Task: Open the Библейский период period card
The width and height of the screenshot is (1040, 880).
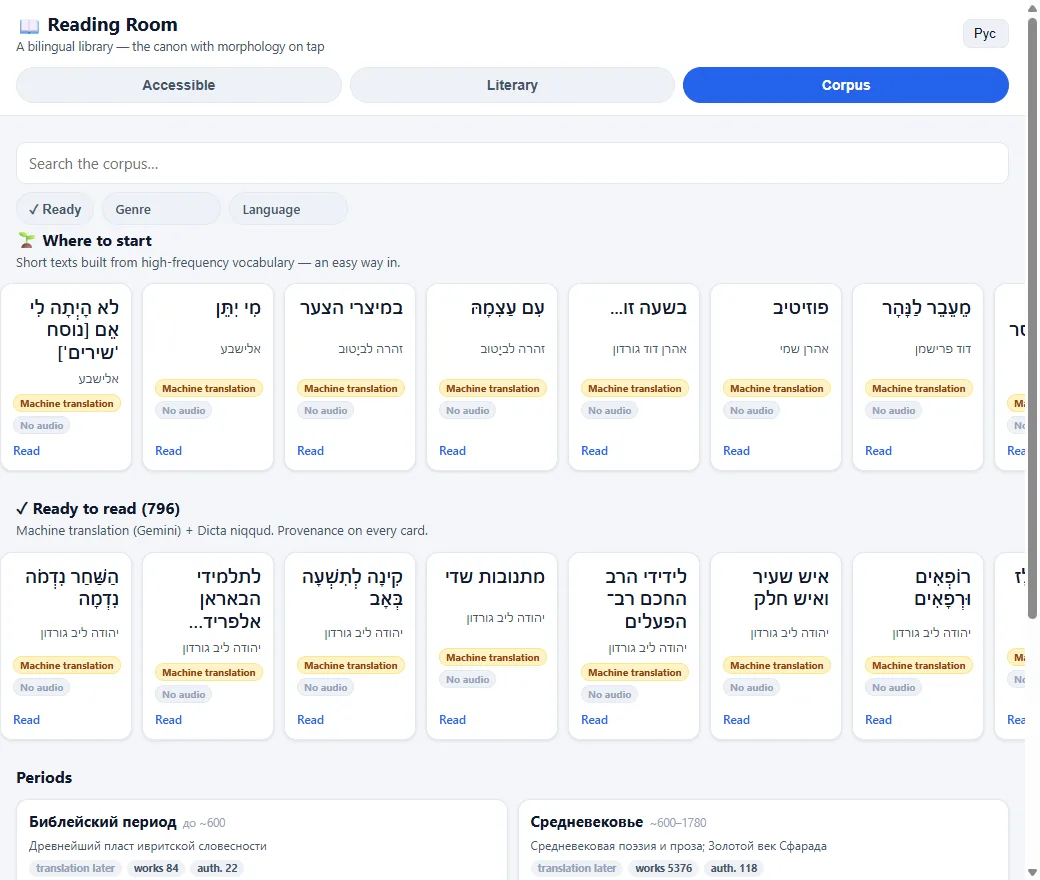Action: [x=261, y=841]
